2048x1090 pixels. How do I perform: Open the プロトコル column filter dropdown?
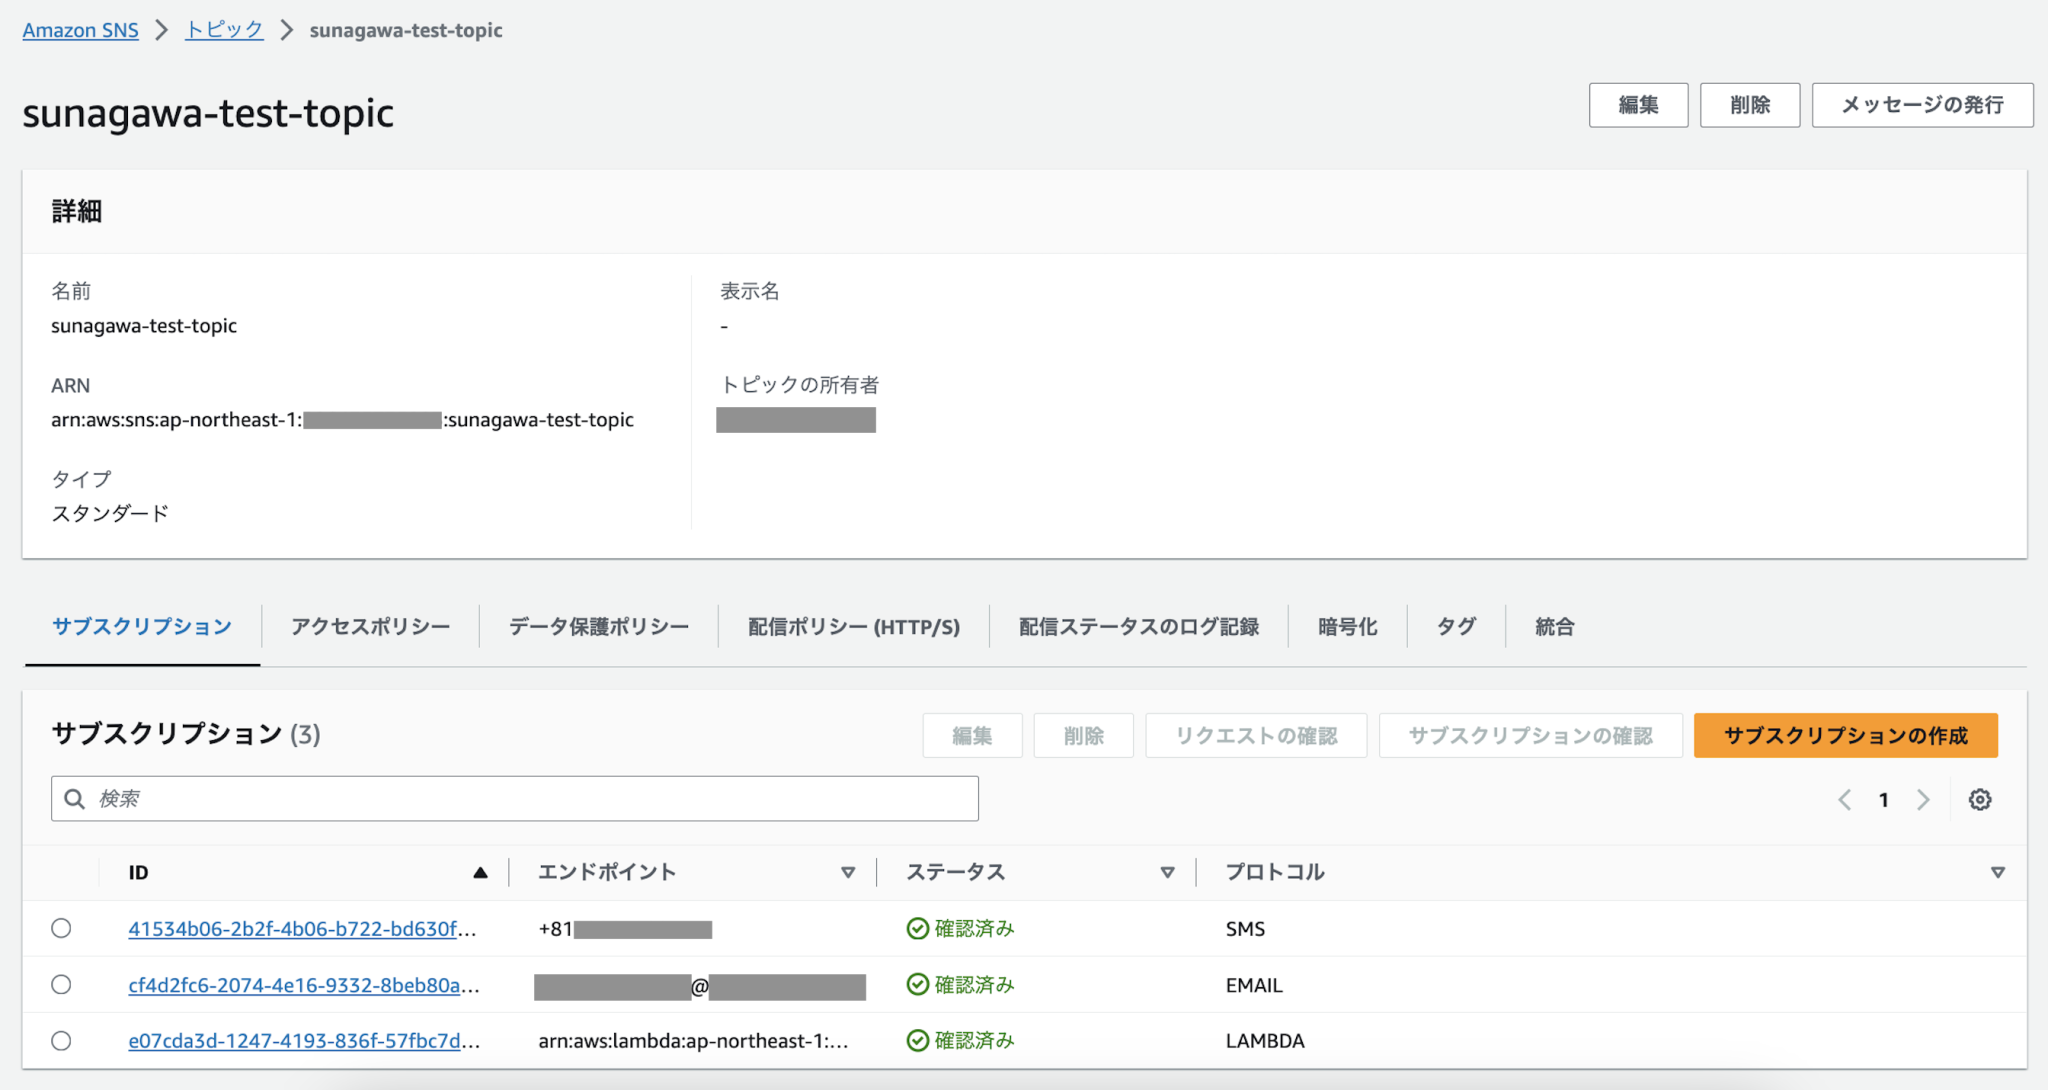click(1997, 872)
